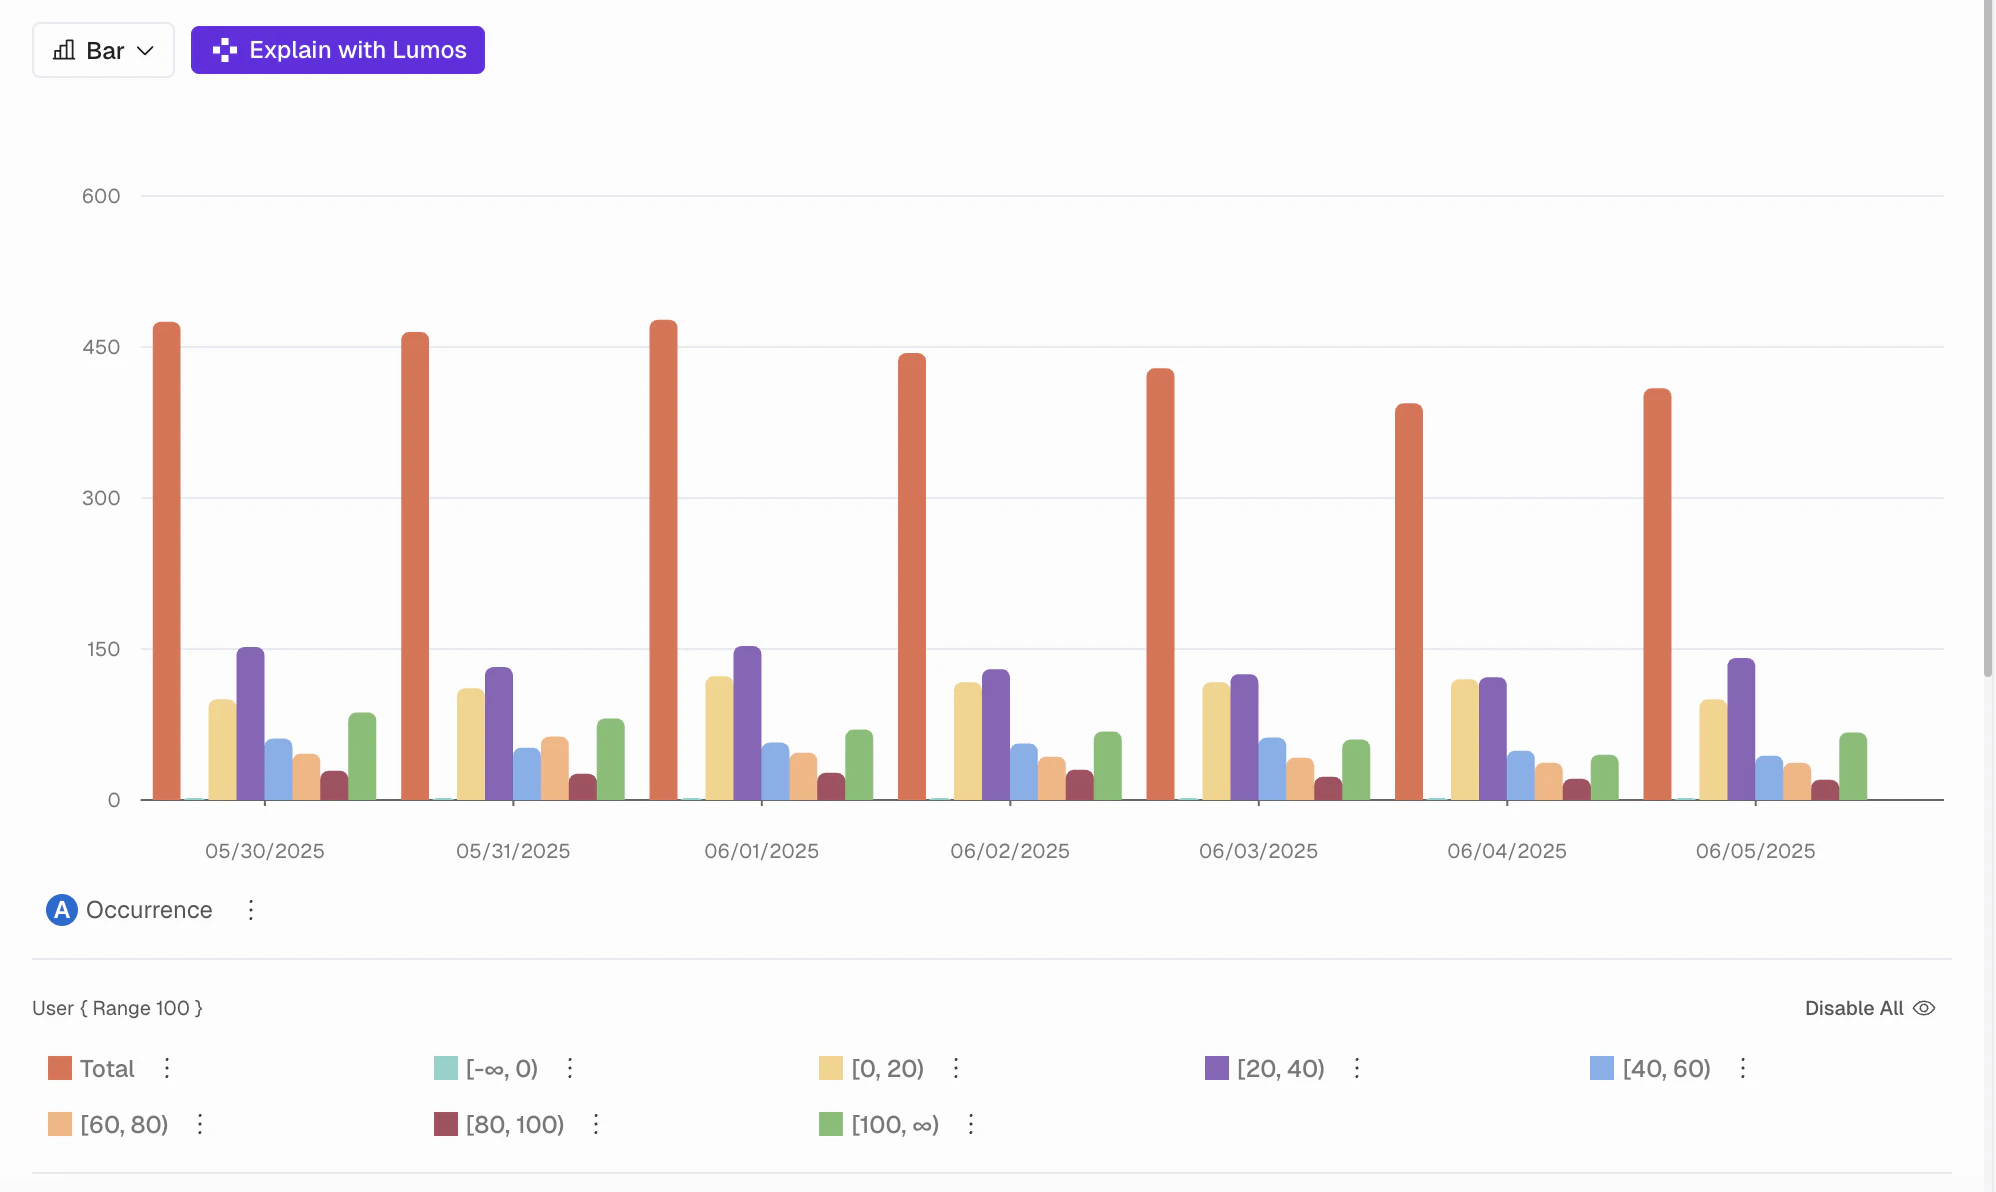Click the [100, ∞) green color swatch
Image resolution: width=1996 pixels, height=1192 pixels.
tap(831, 1124)
